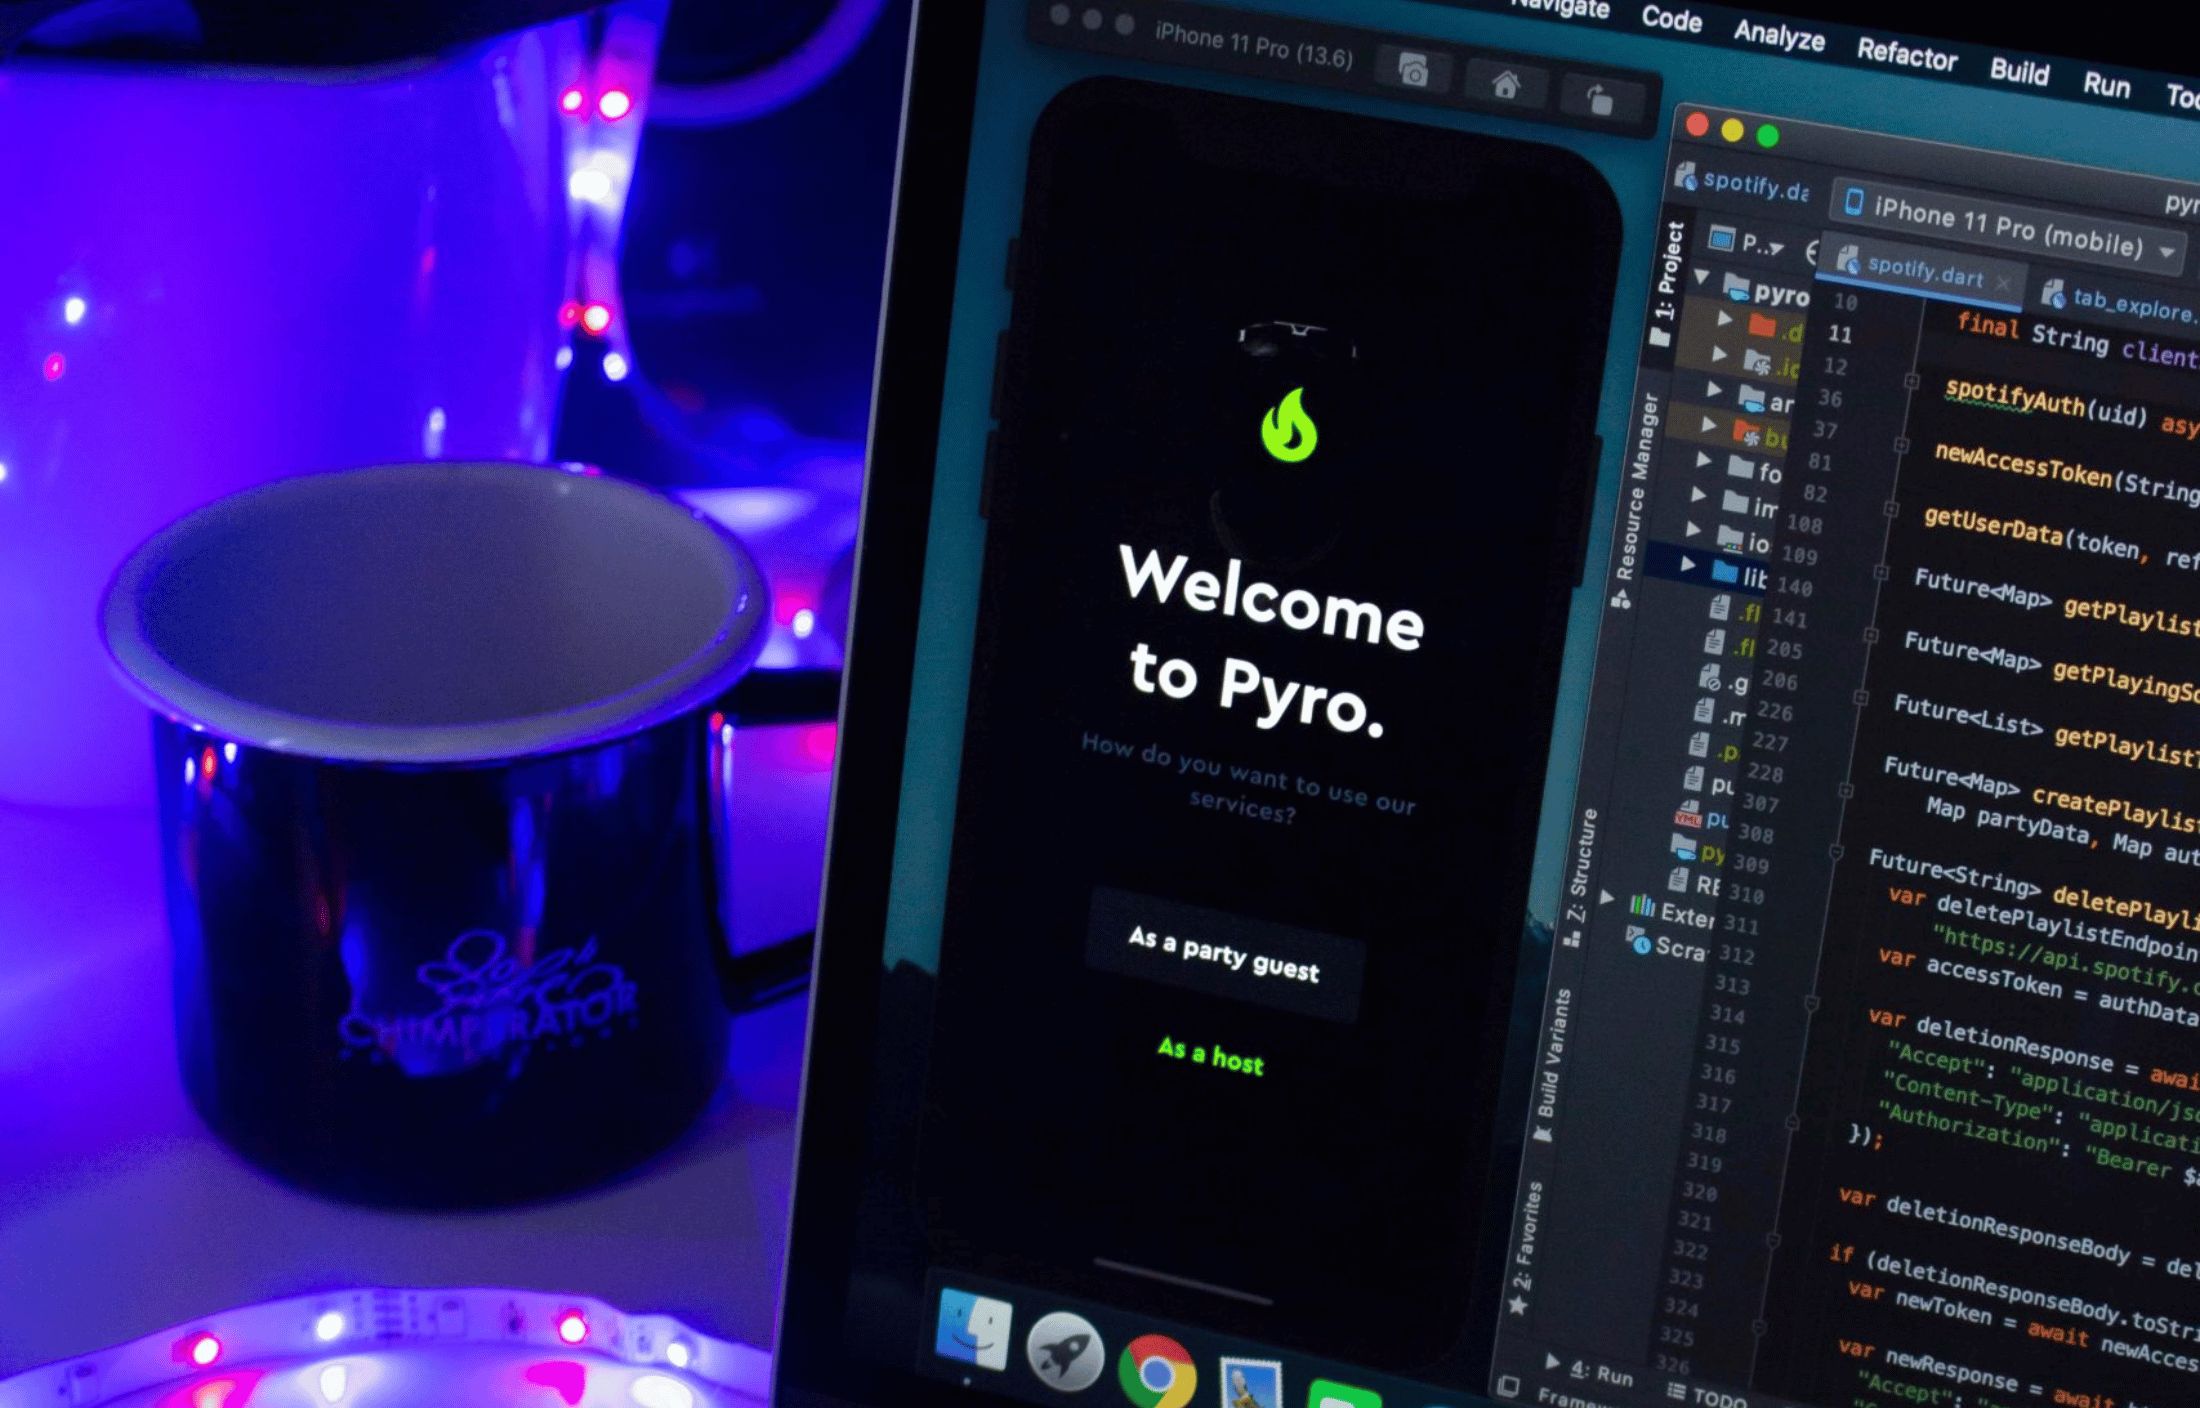Click the Project view icon beside P..
The image size is (2200, 1408).
pos(1721,238)
